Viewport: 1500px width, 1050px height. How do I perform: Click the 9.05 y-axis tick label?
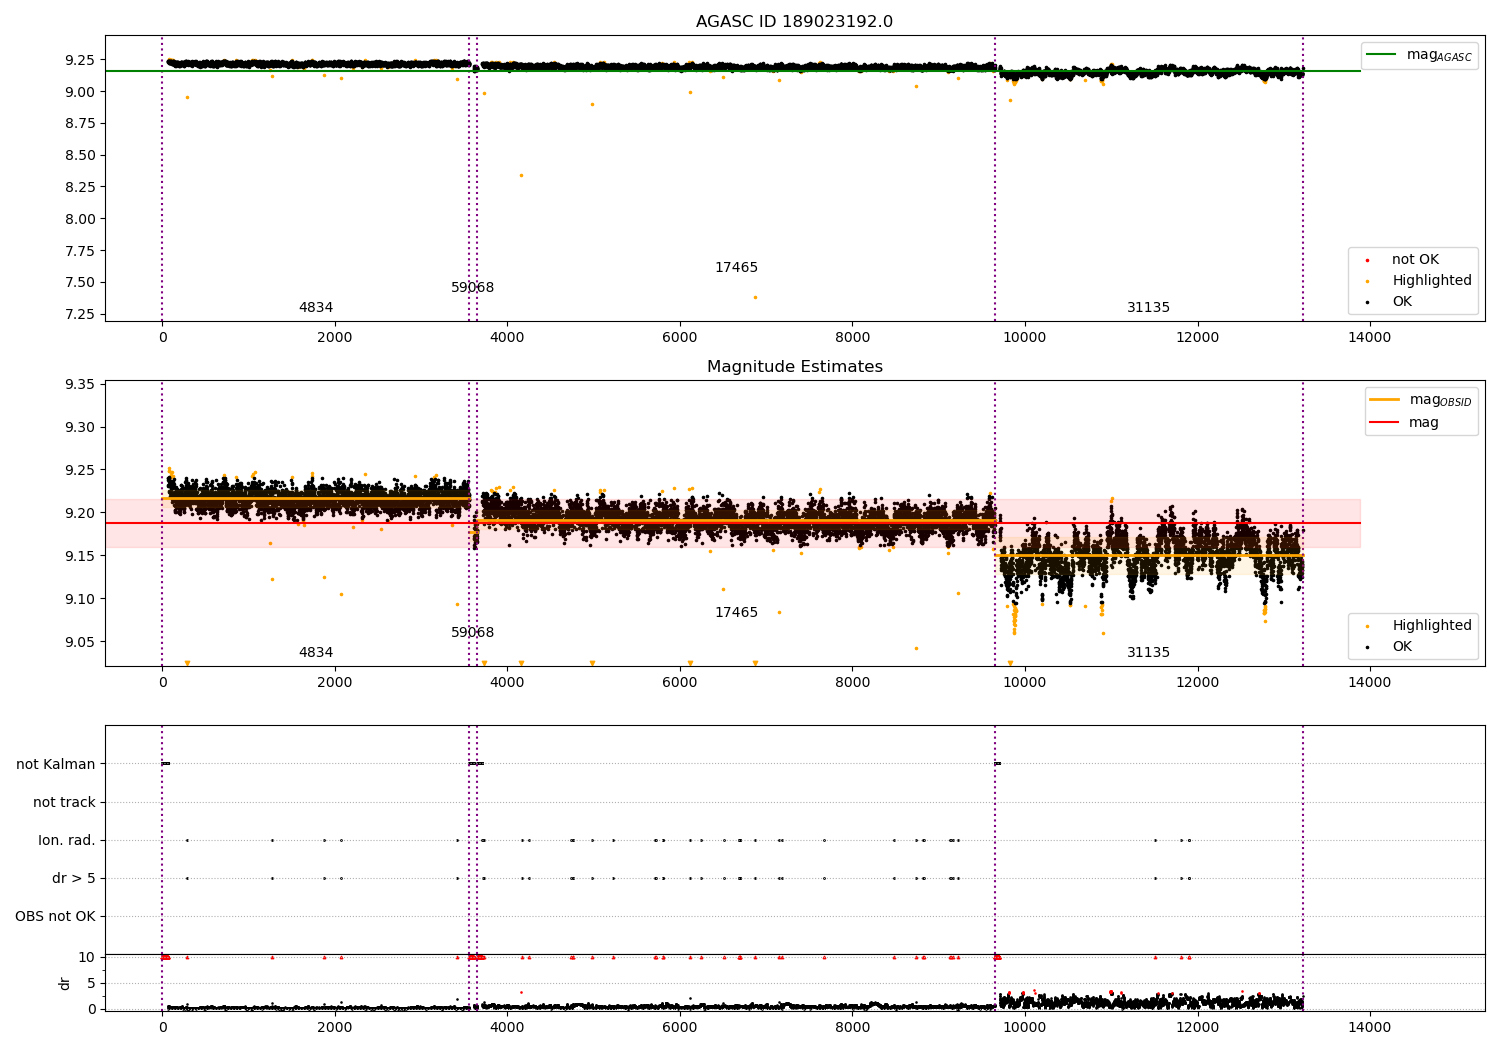79,643
